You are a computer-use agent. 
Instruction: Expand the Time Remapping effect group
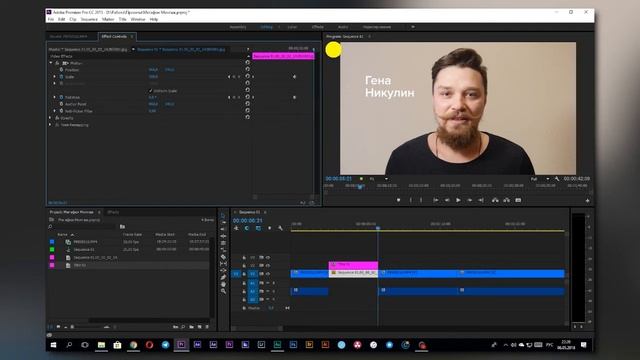pos(51,125)
